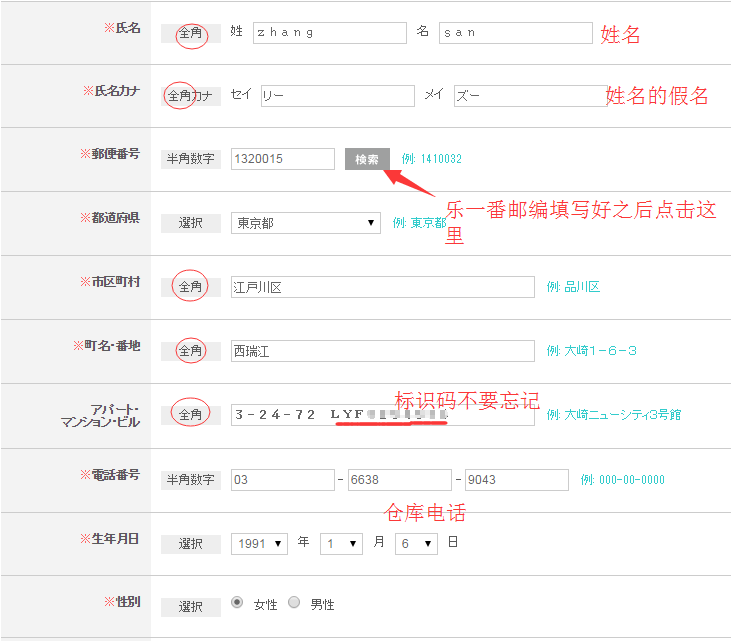The width and height of the screenshot is (733, 641).
Task: Expand the birth month dropdown
Action: point(341,543)
